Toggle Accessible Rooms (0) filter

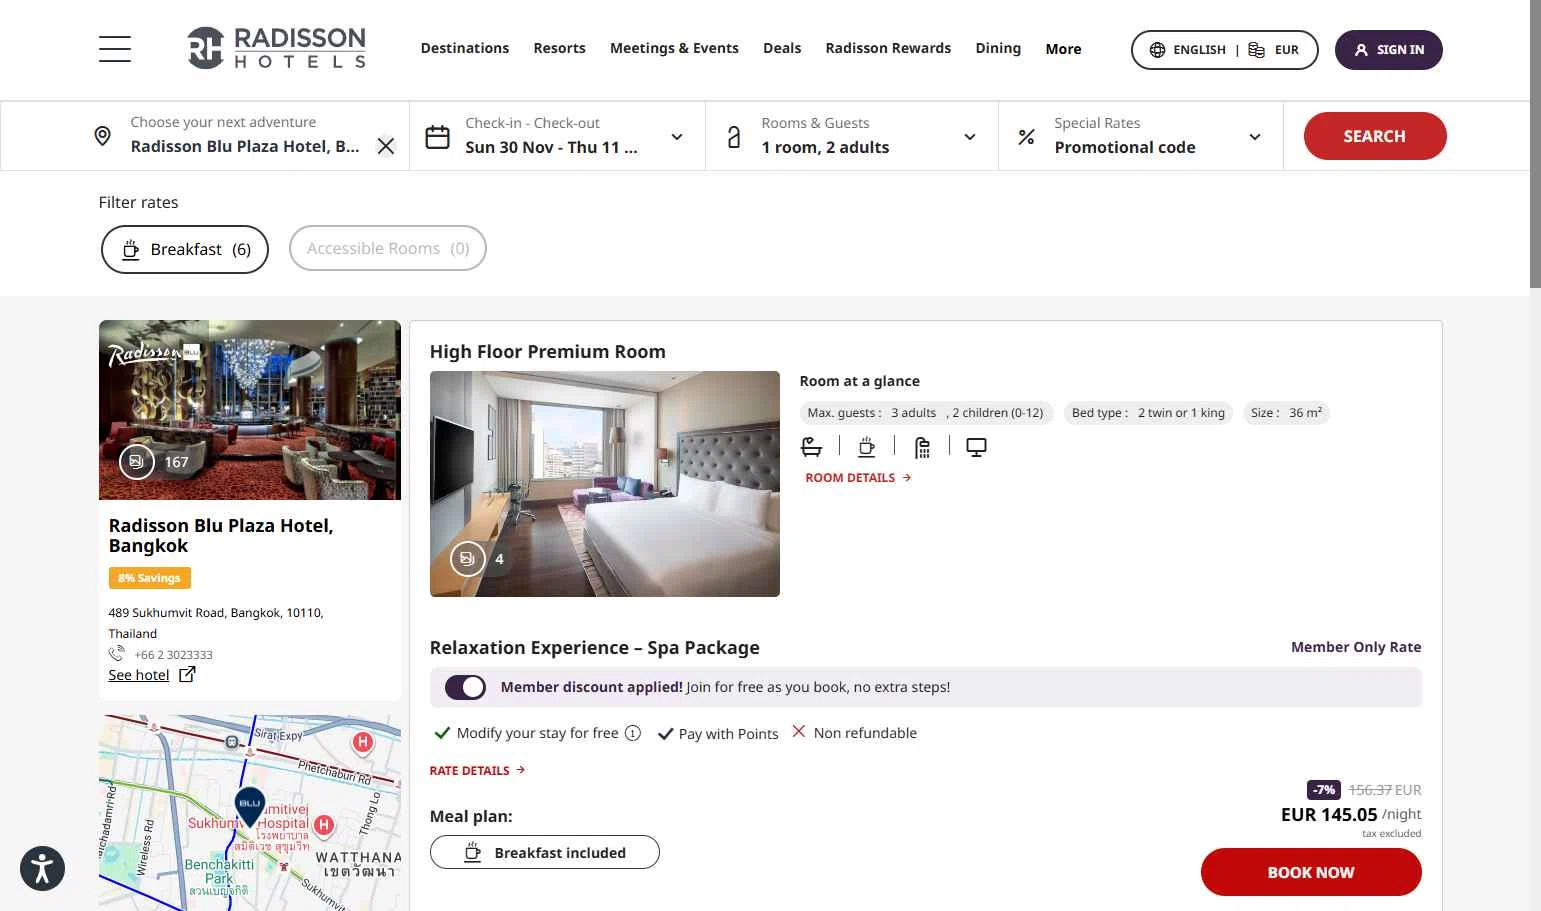(388, 248)
